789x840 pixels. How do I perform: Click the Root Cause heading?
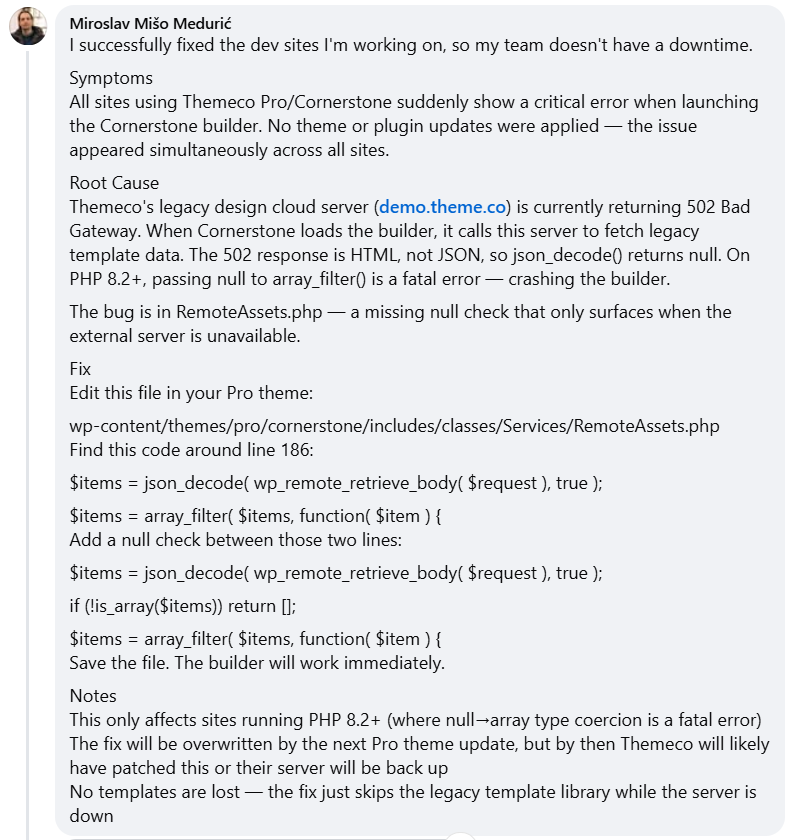114,183
